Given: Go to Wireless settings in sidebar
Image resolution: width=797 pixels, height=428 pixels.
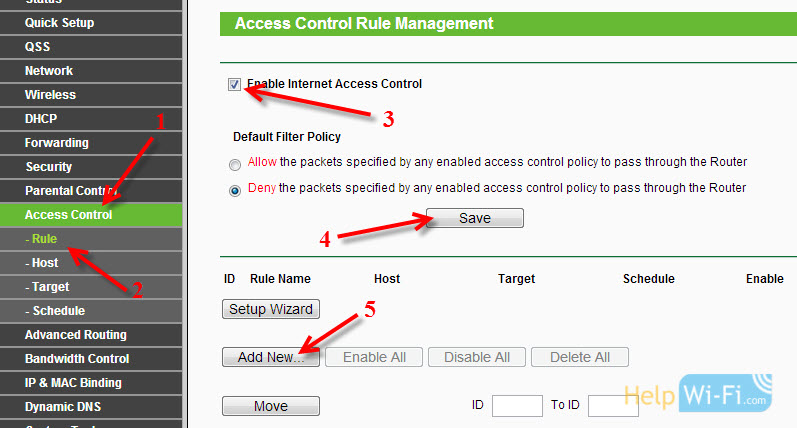Looking at the screenshot, I should (91, 95).
